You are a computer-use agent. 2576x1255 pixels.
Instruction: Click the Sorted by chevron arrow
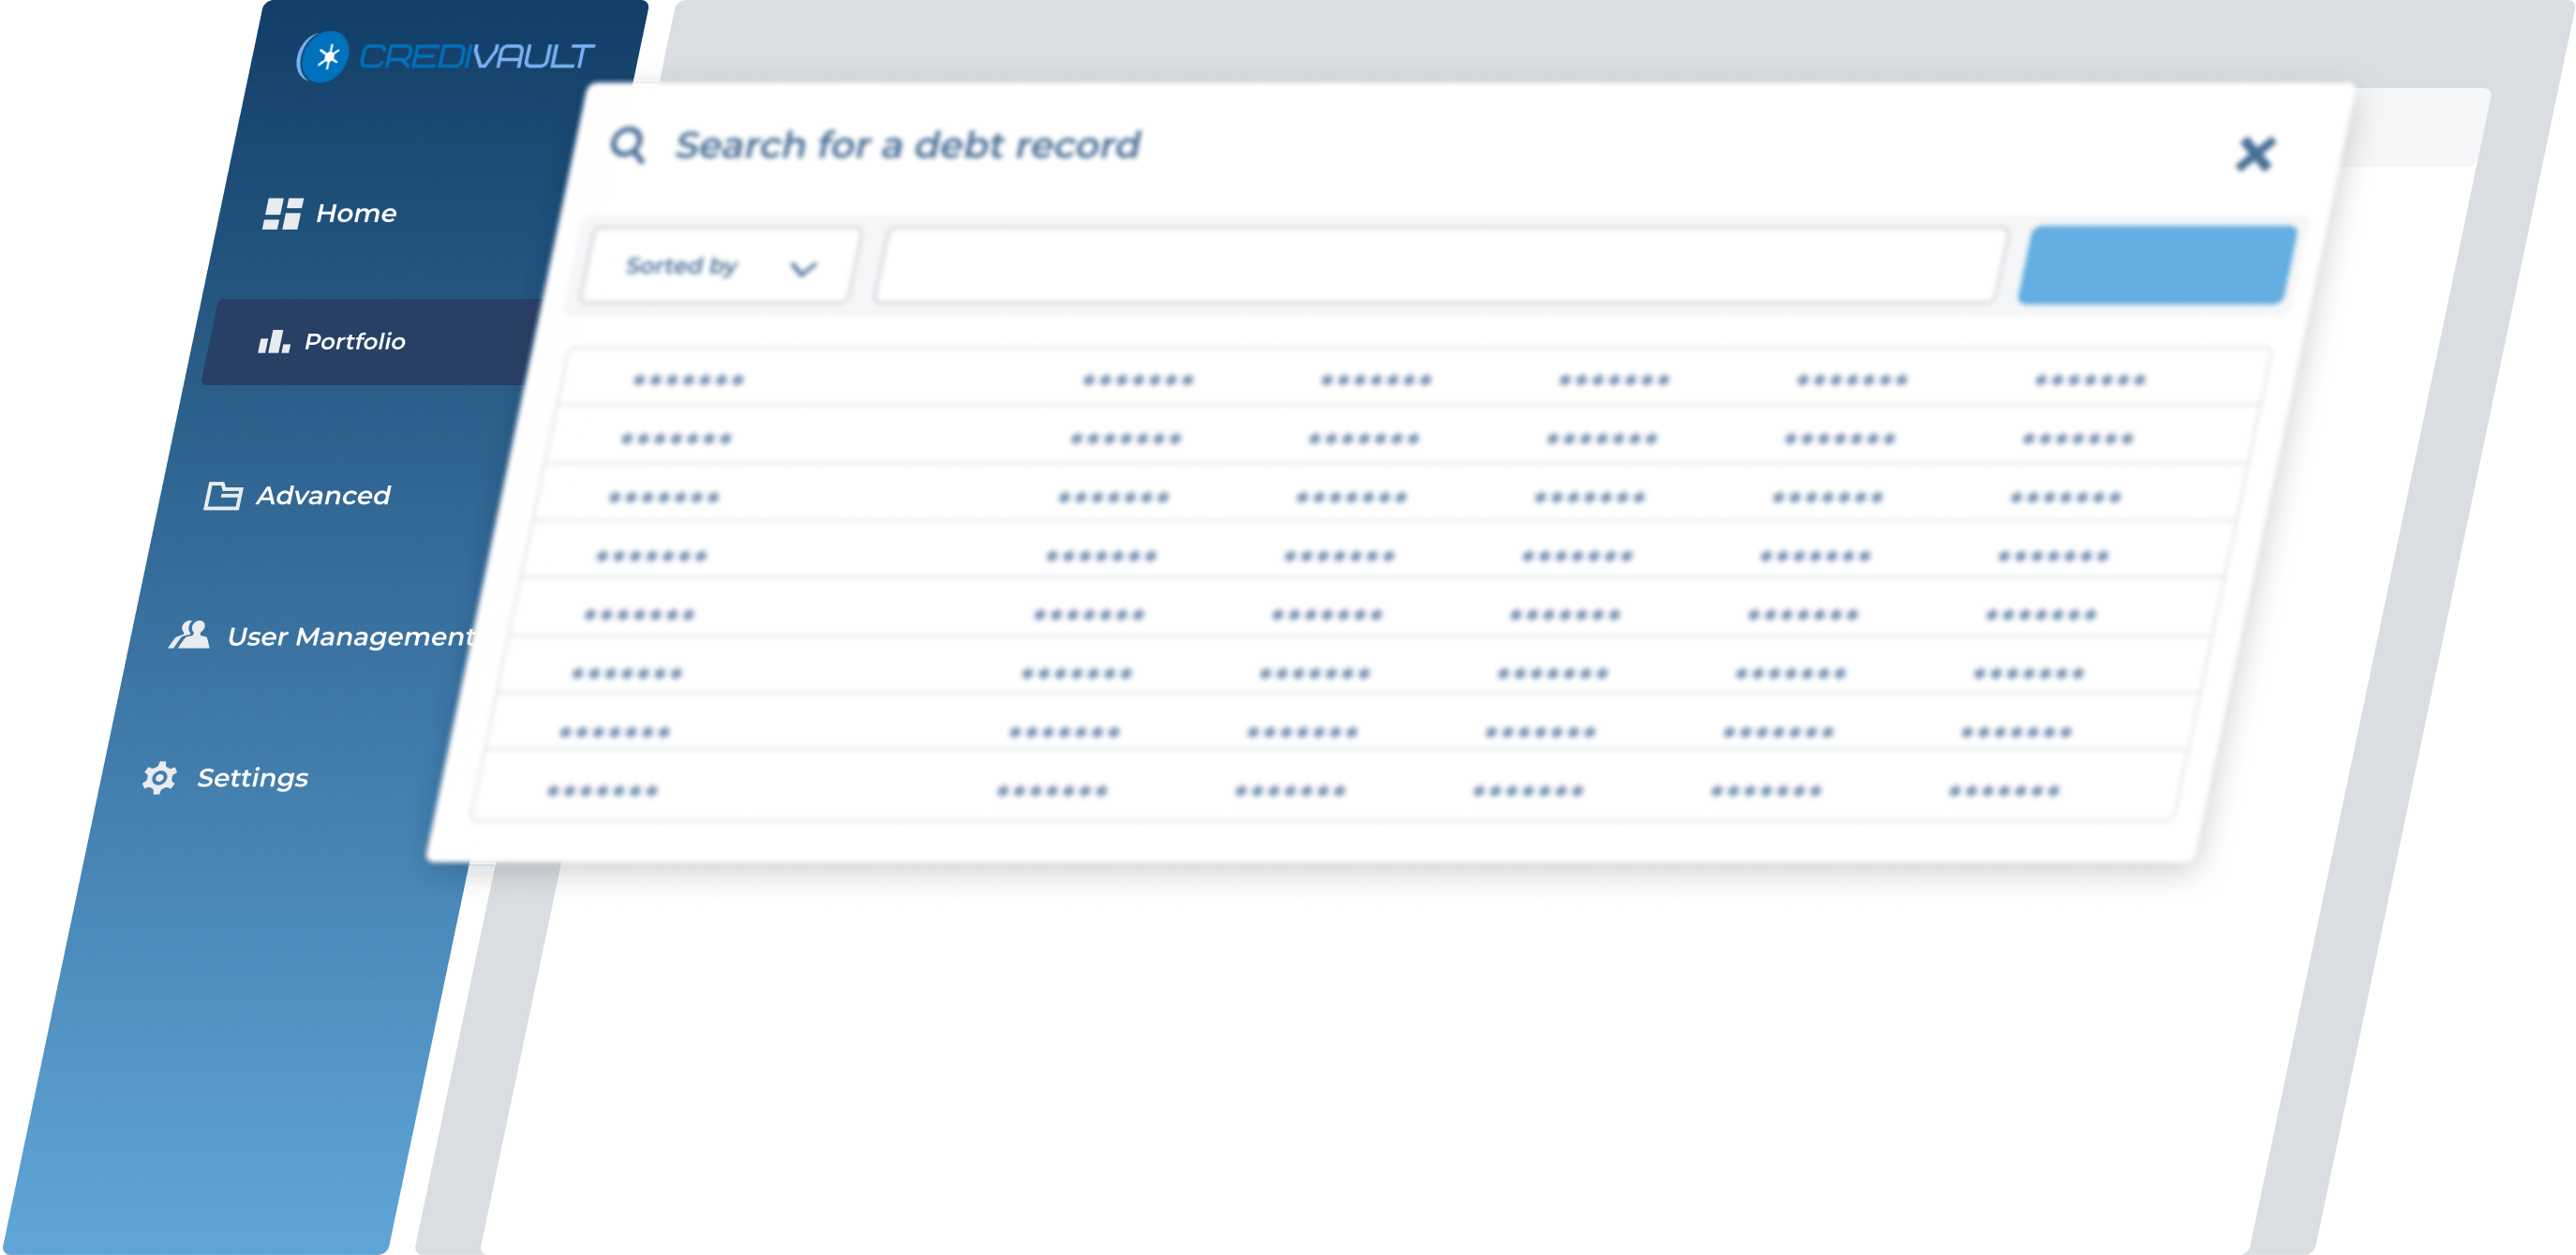803,268
